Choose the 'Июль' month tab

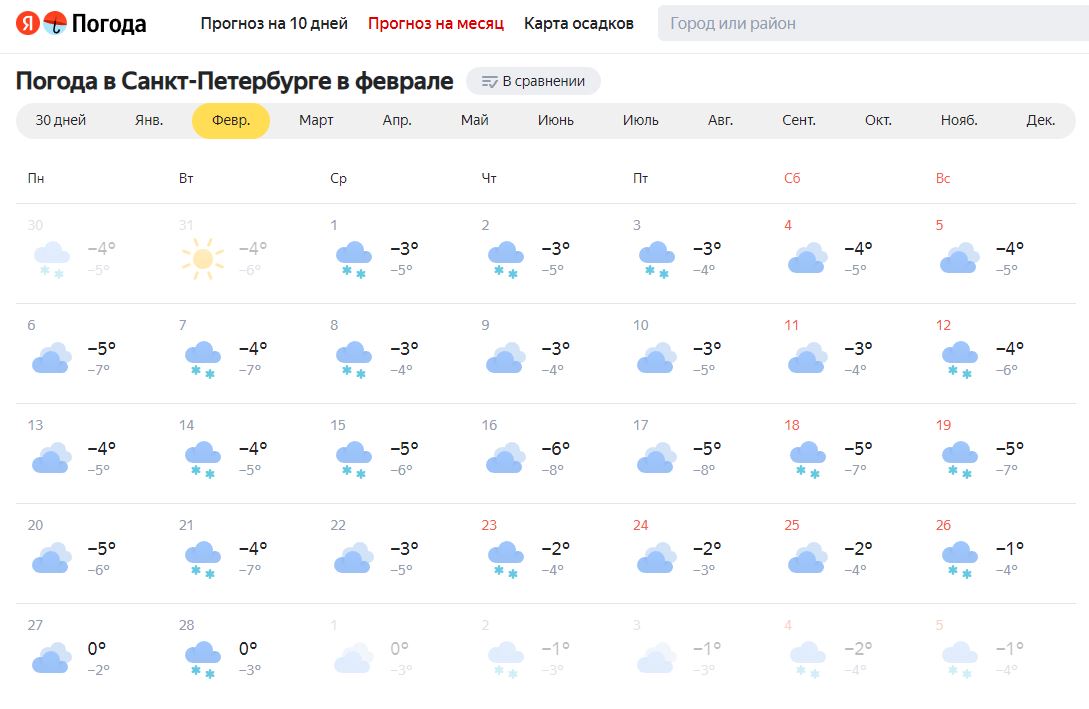[641, 120]
